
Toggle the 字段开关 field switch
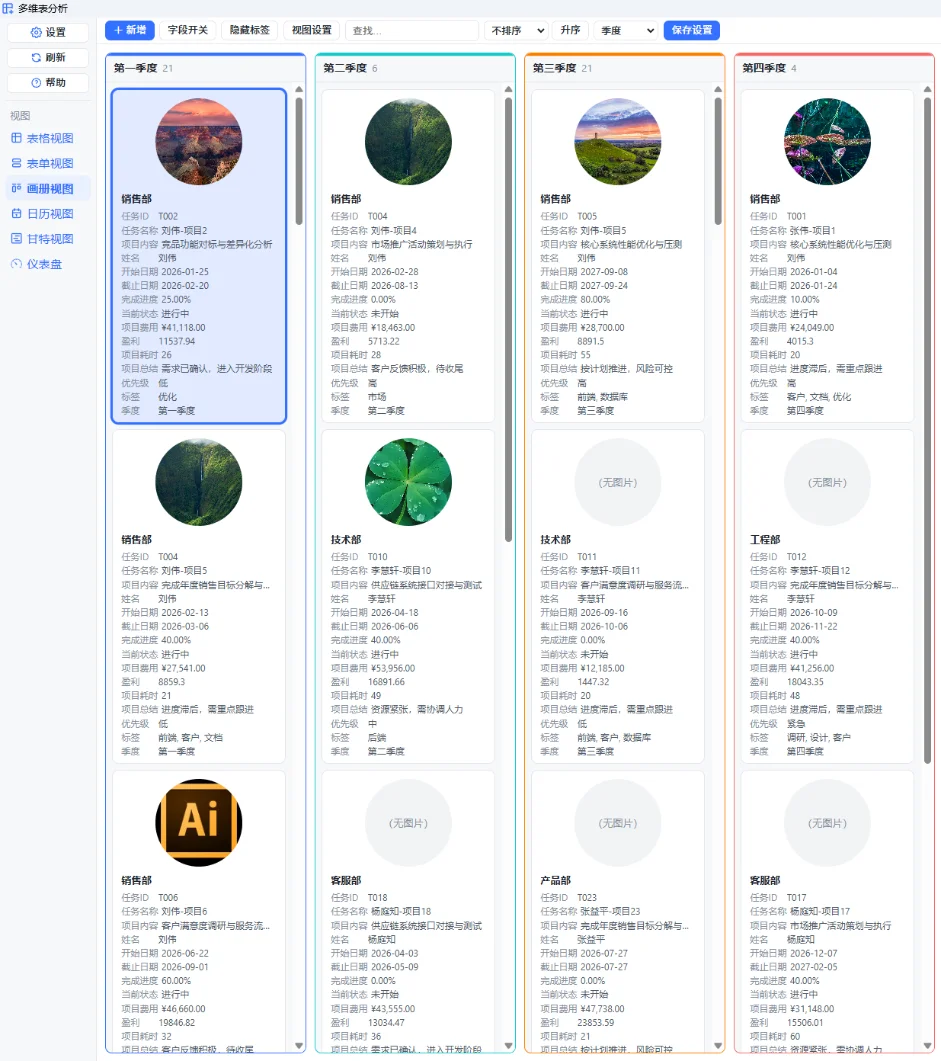pos(187,30)
